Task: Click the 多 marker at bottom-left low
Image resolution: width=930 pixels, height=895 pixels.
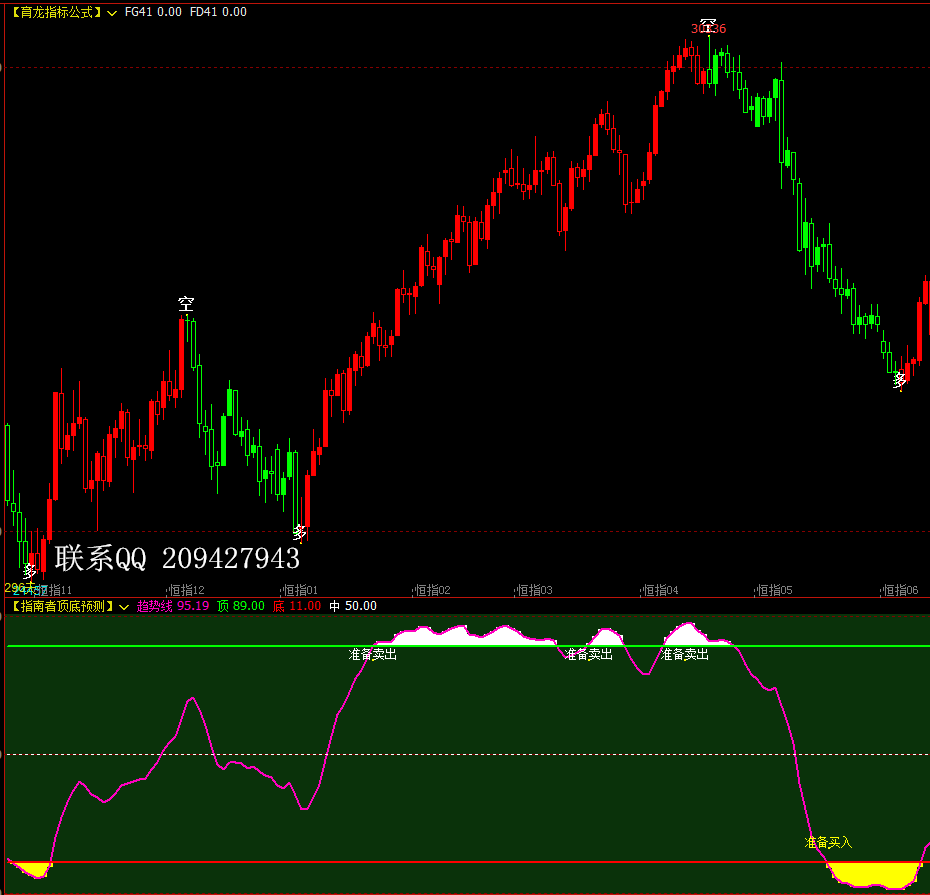Action: click(30, 572)
